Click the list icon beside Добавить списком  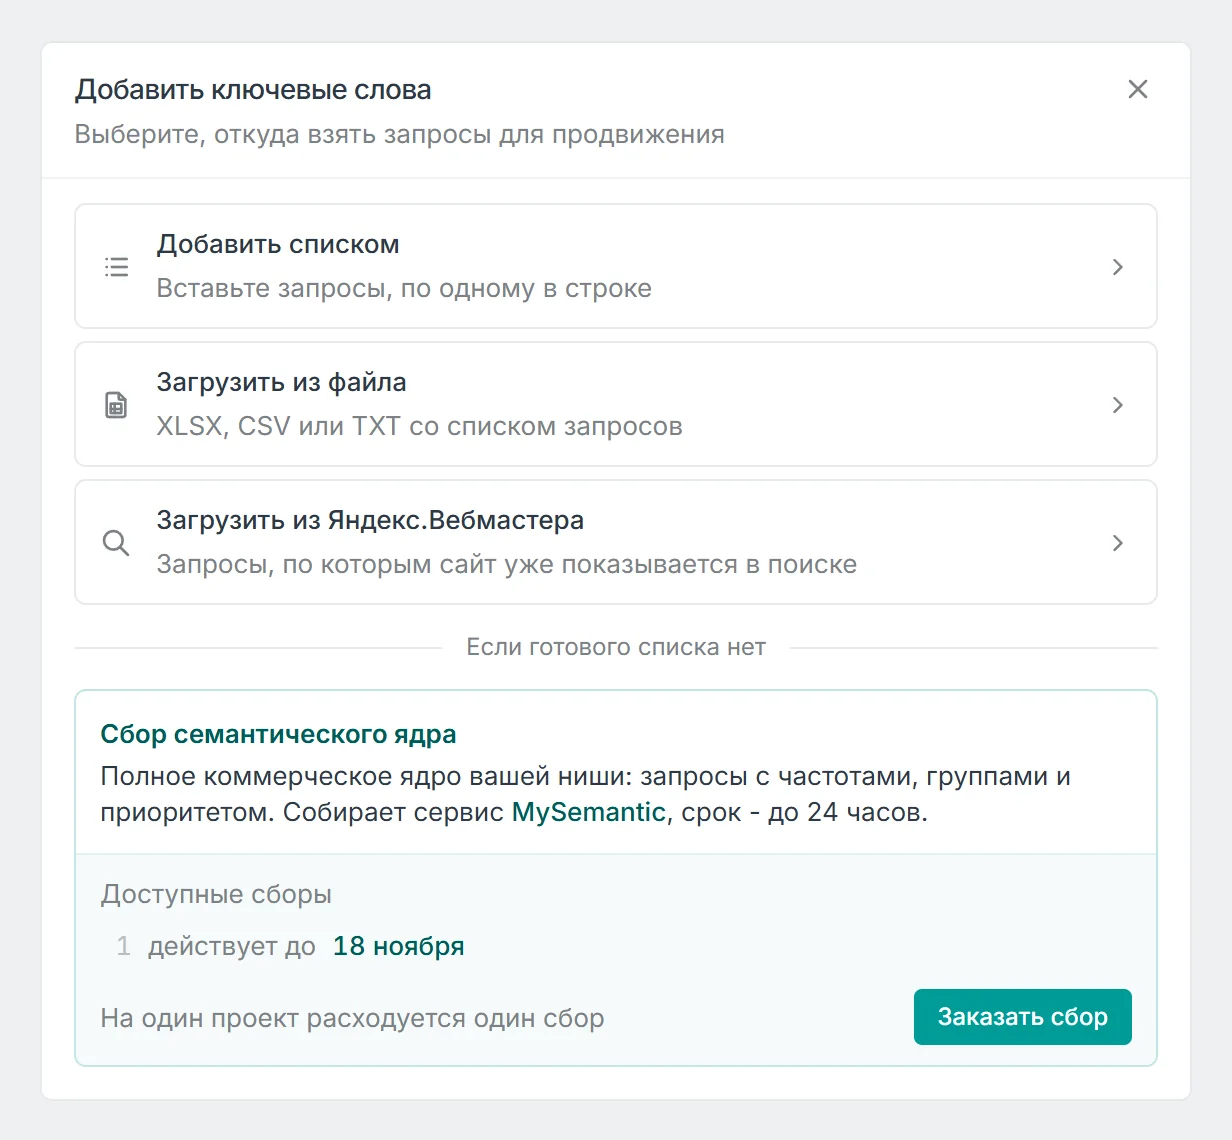point(116,266)
